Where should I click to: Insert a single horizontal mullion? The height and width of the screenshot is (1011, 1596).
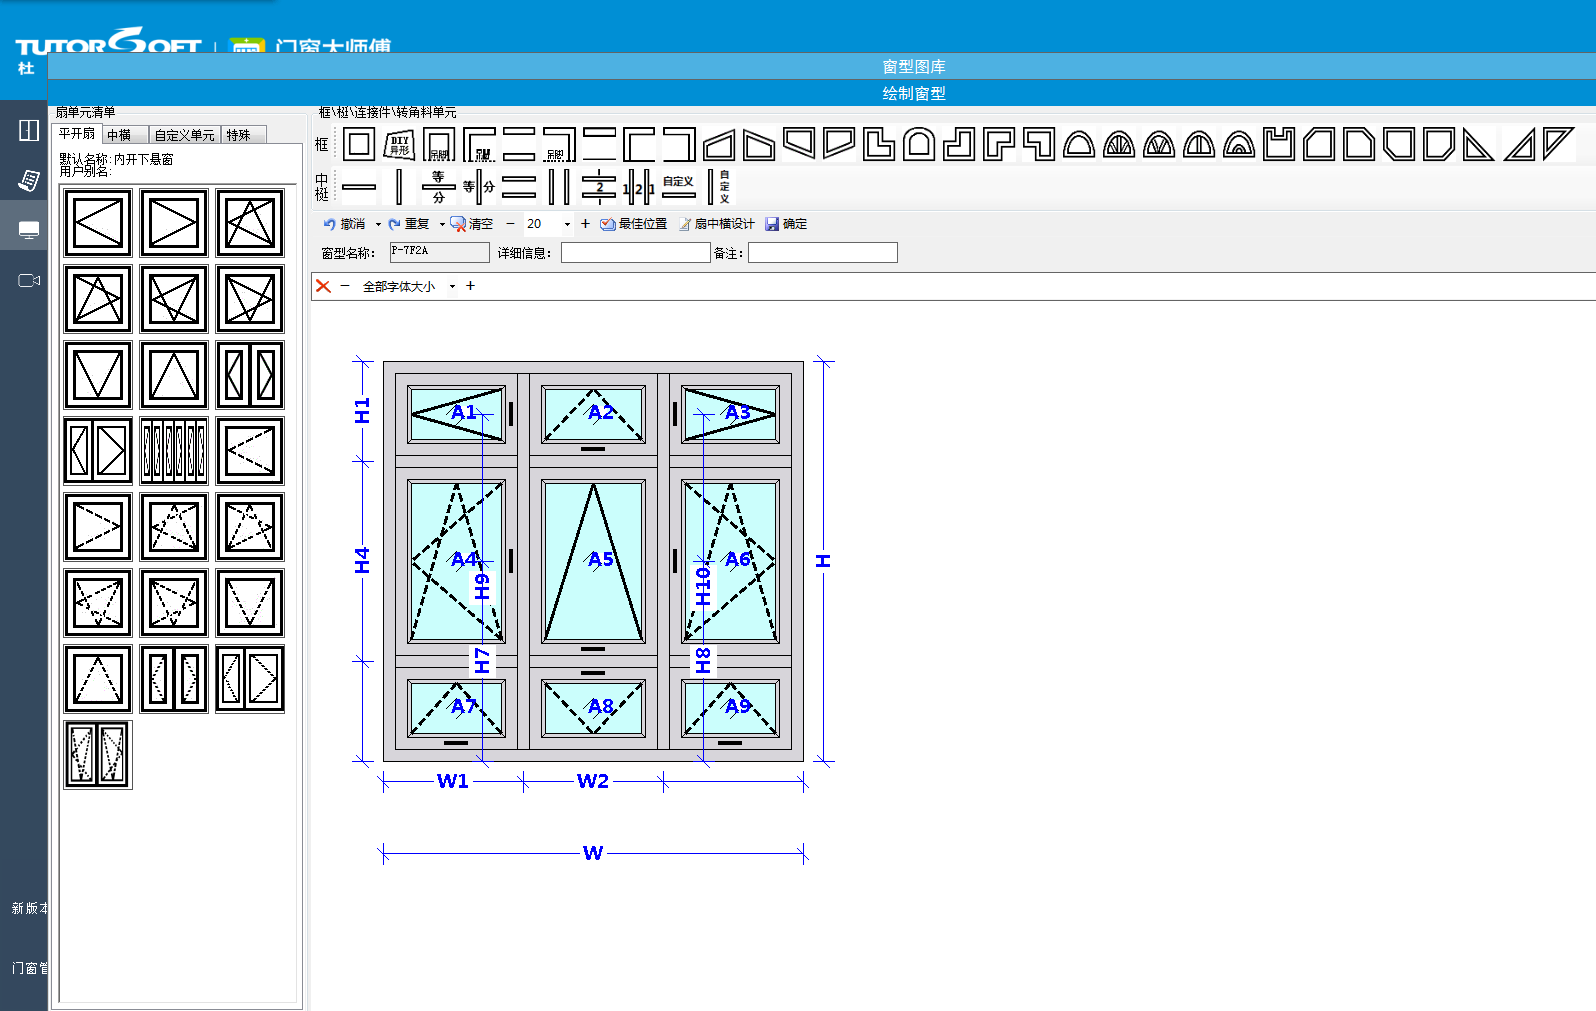tap(359, 187)
